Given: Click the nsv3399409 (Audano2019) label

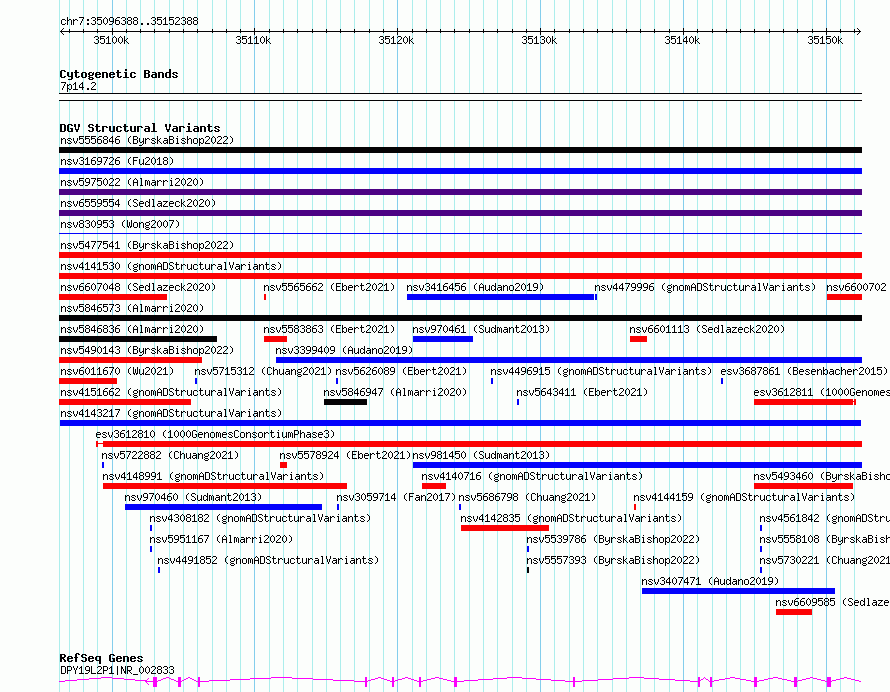Looking at the screenshot, I should coord(344,350).
